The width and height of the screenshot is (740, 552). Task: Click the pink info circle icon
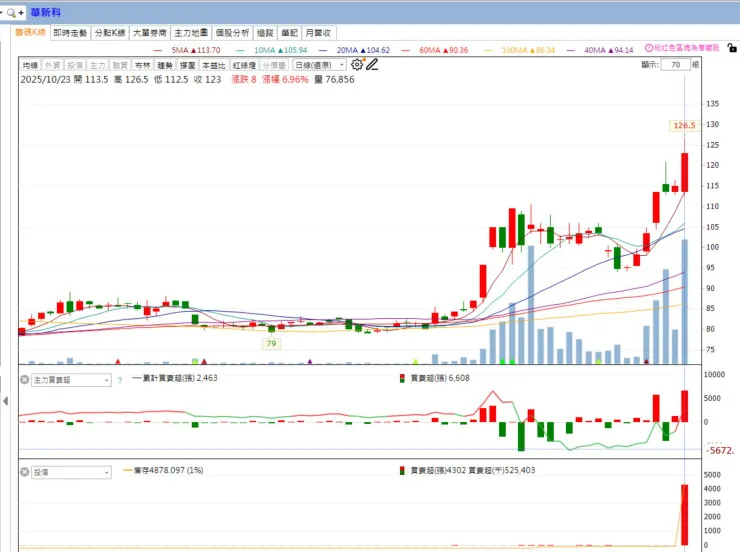point(649,48)
